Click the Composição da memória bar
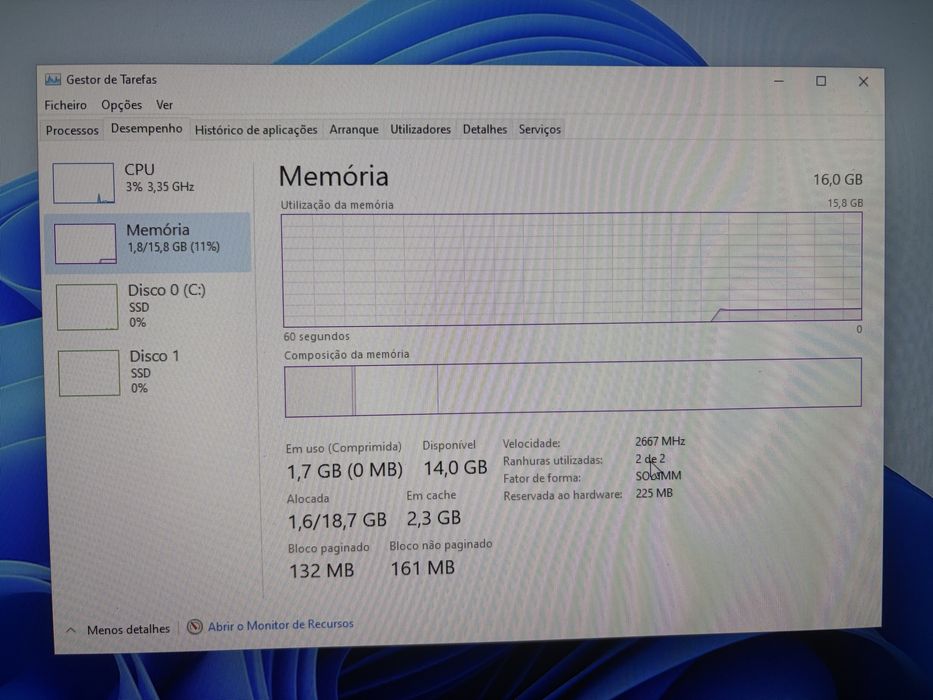933x700 pixels. (573, 388)
